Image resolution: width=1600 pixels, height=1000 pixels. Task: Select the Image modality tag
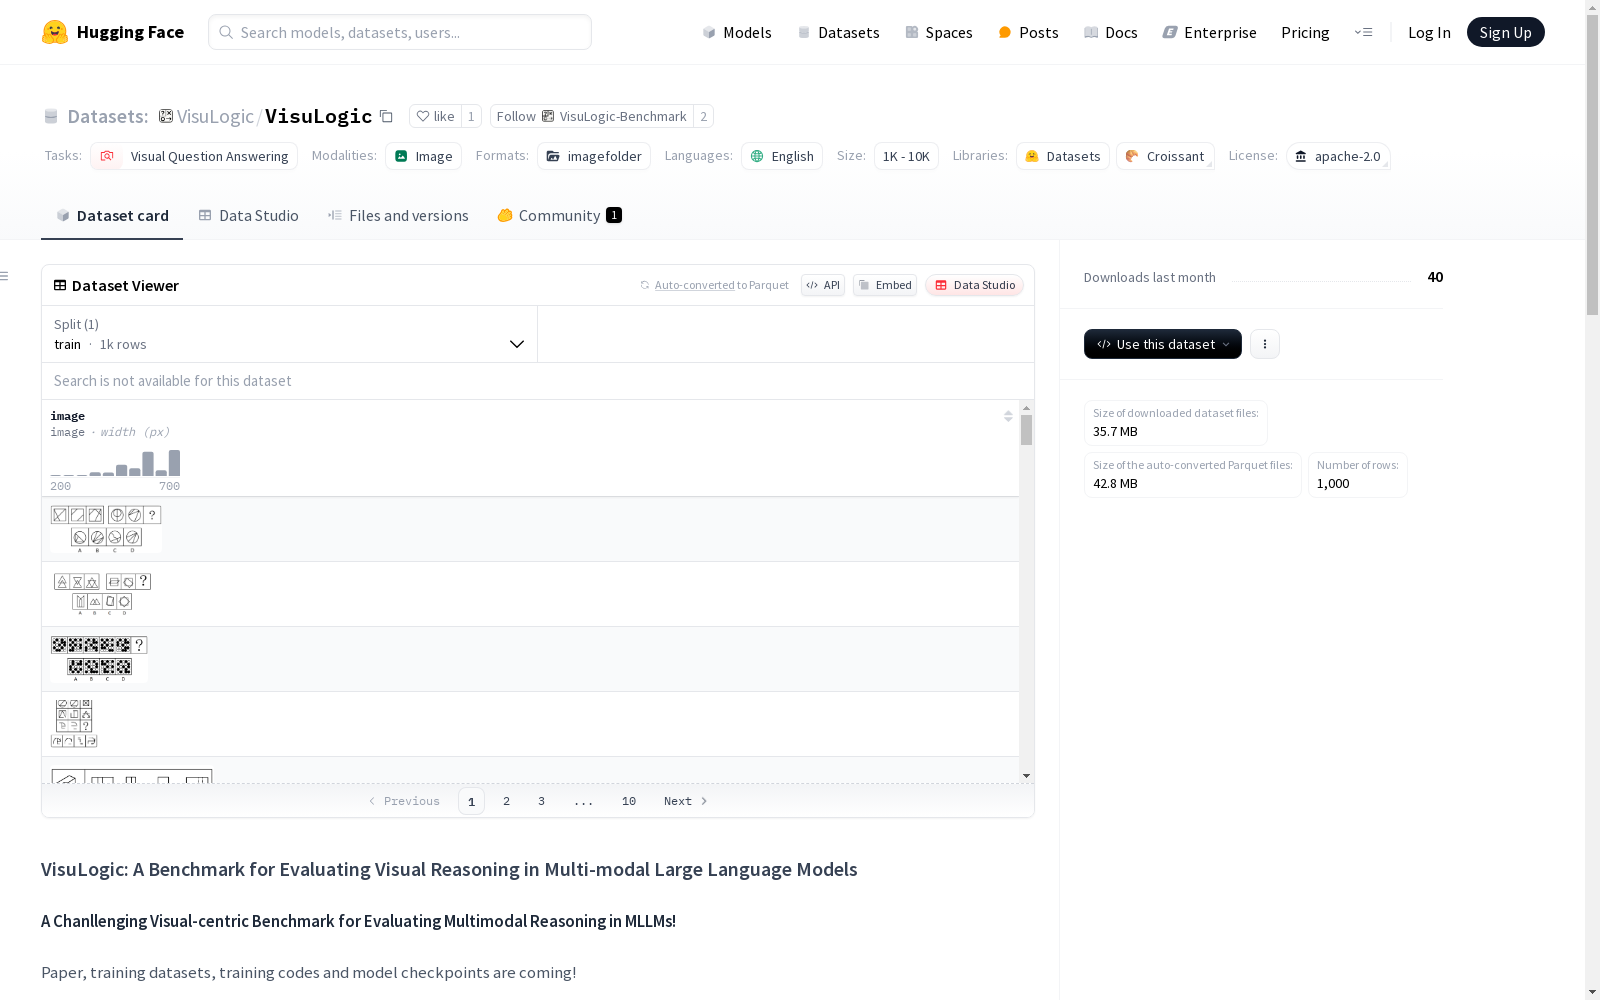pos(423,156)
